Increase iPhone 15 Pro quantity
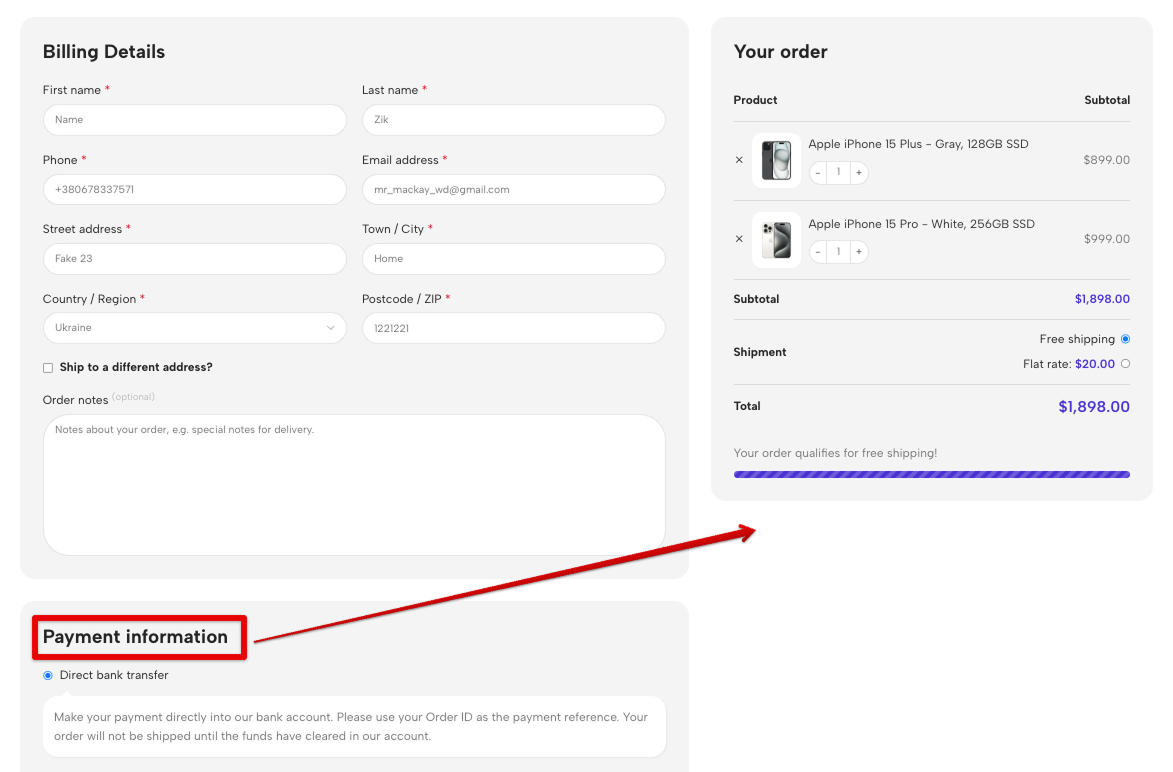Viewport: 1173px width, 772px height. 858,252
